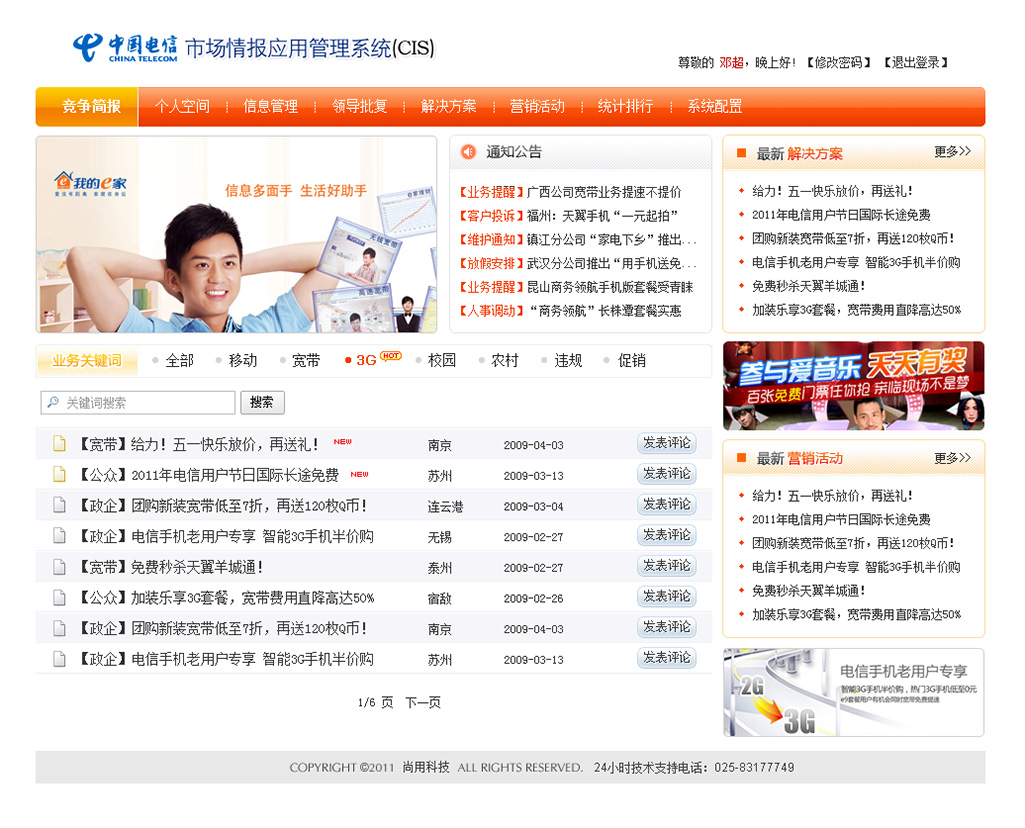The width and height of the screenshot is (1025, 828).
Task: Click the magnifier icon in keyword search
Action: click(x=52, y=403)
